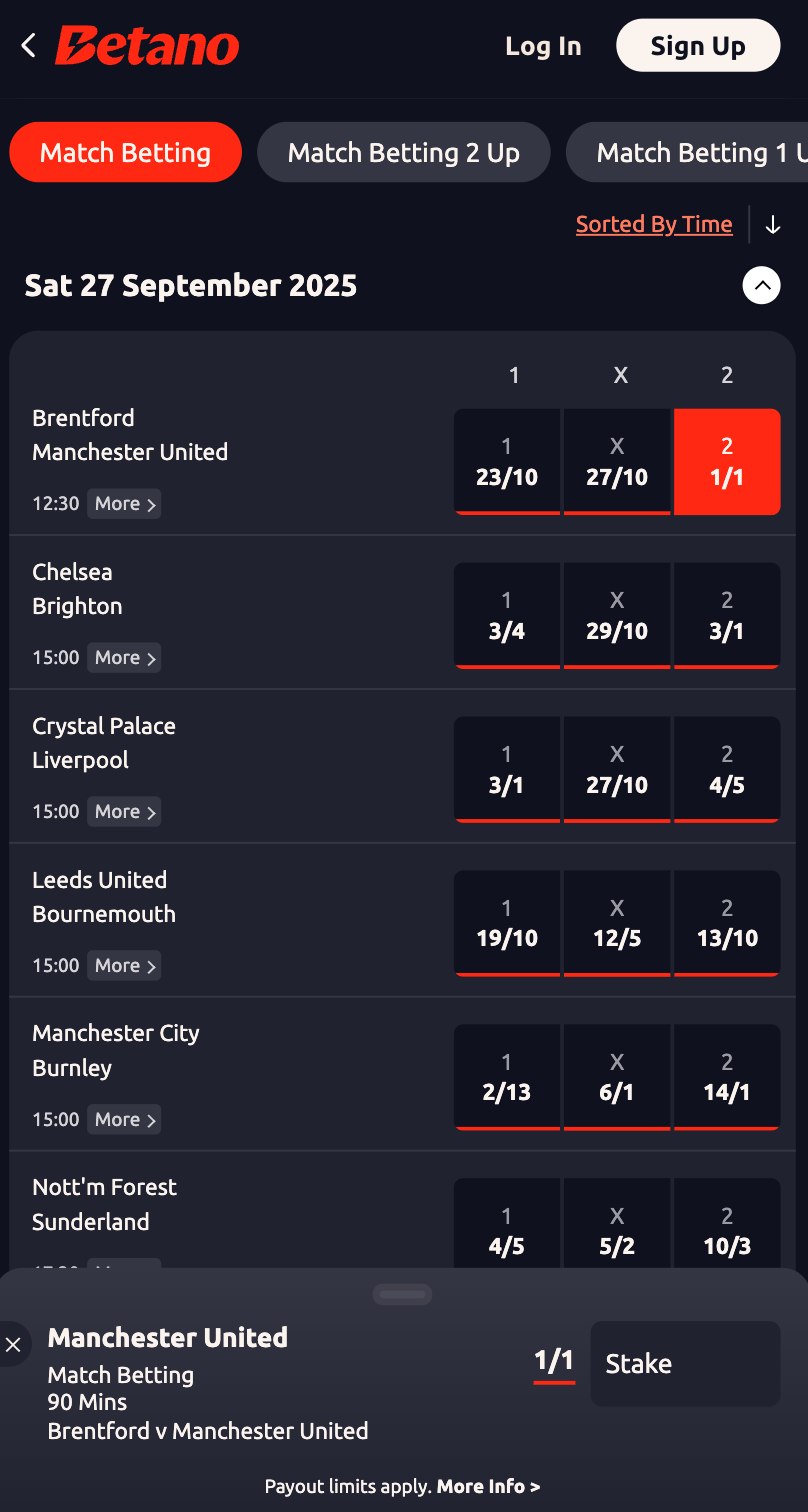This screenshot has height=1512, width=808.
Task: Select the Match Betting tab
Action: (125, 153)
